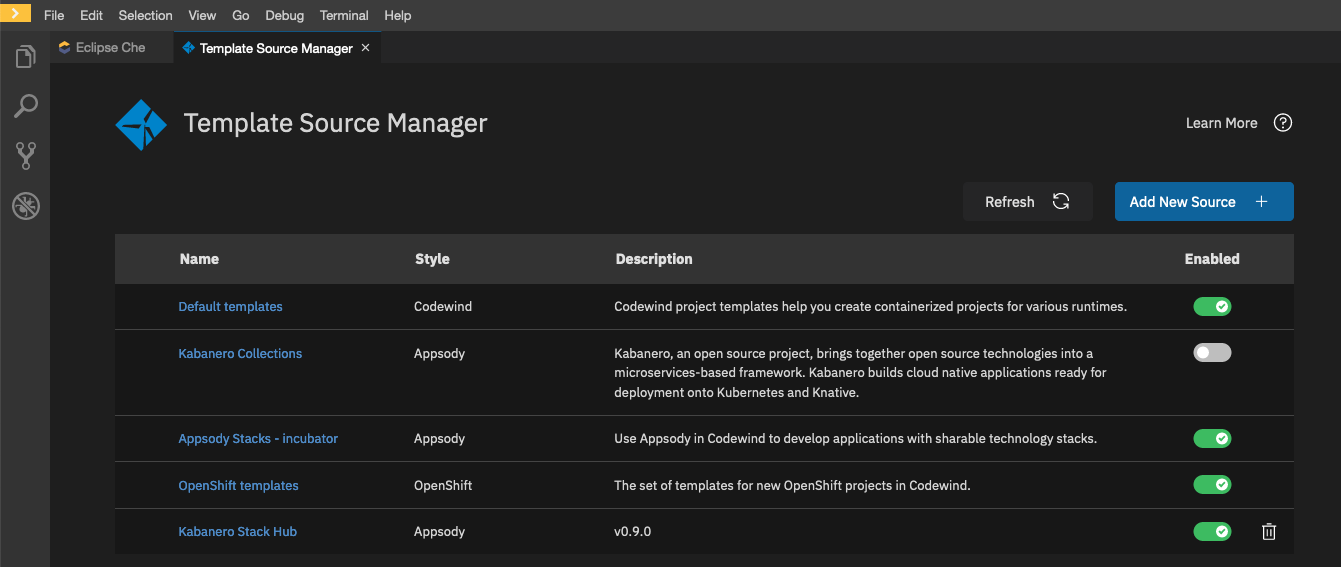Open the Source Control branch icon

pos(25,155)
